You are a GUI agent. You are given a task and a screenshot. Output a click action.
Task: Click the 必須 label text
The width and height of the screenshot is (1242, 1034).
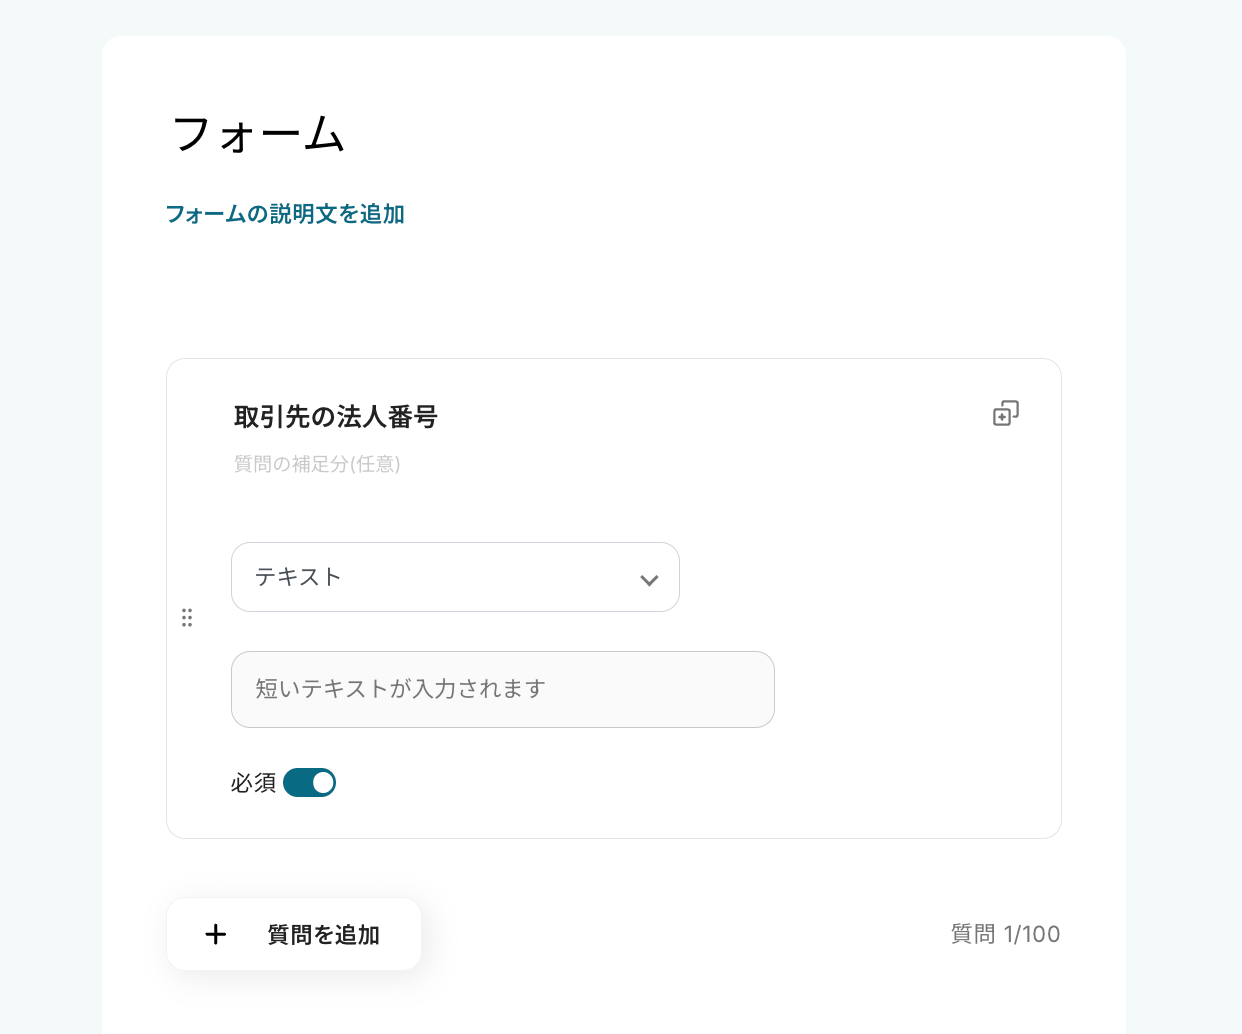[253, 783]
